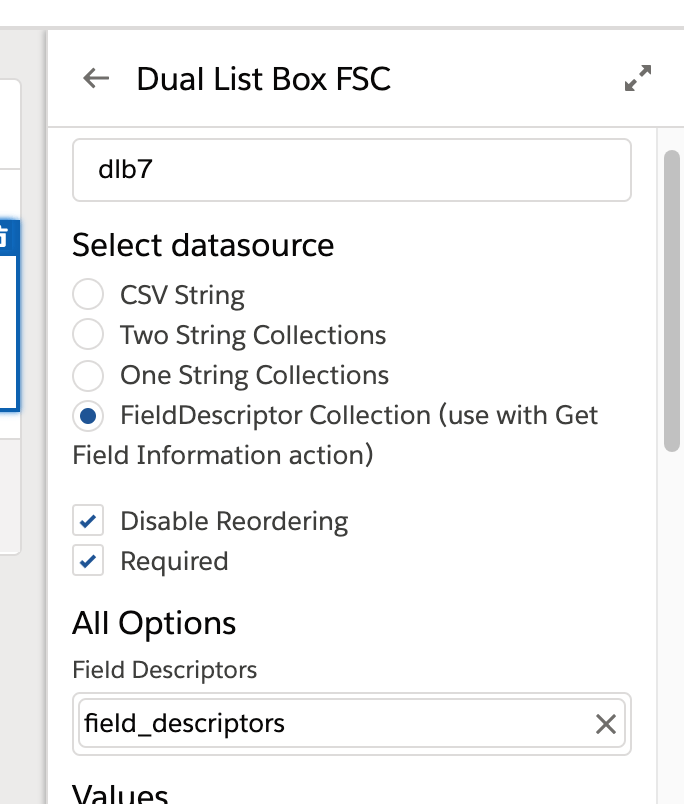Click the CSV String label
The width and height of the screenshot is (684, 804).
pyautogui.click(x=182, y=295)
